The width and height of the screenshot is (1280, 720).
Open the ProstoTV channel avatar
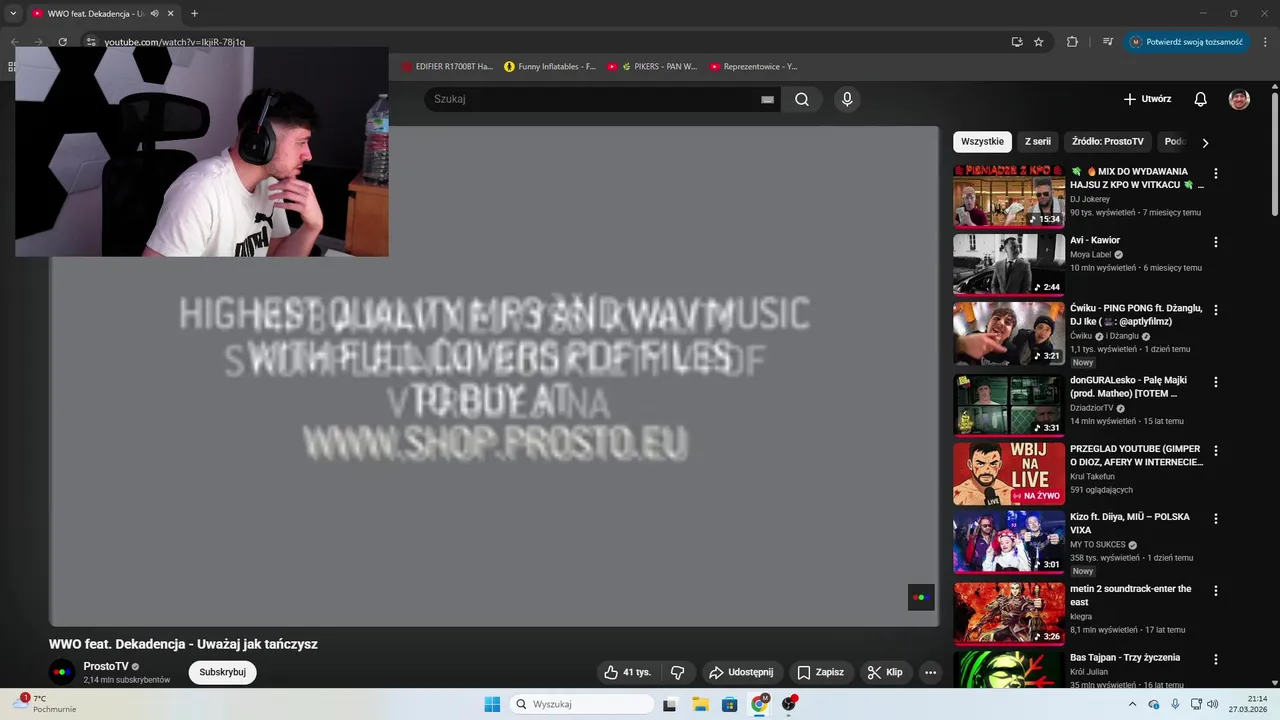point(62,672)
